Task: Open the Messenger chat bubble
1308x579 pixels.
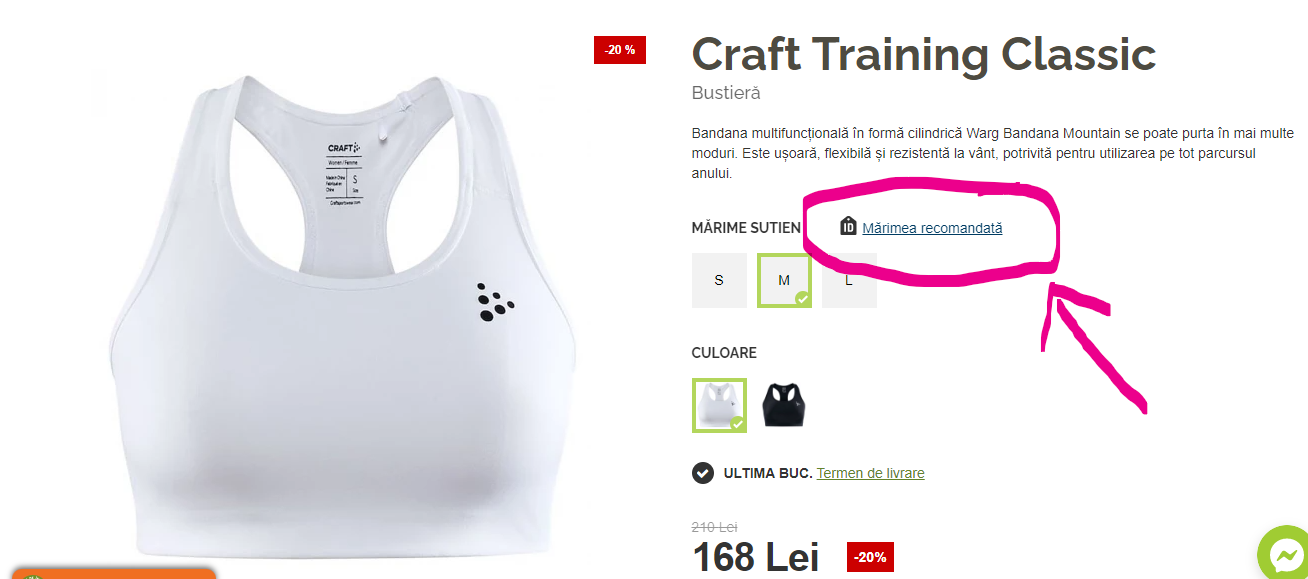Action: pos(1283,553)
